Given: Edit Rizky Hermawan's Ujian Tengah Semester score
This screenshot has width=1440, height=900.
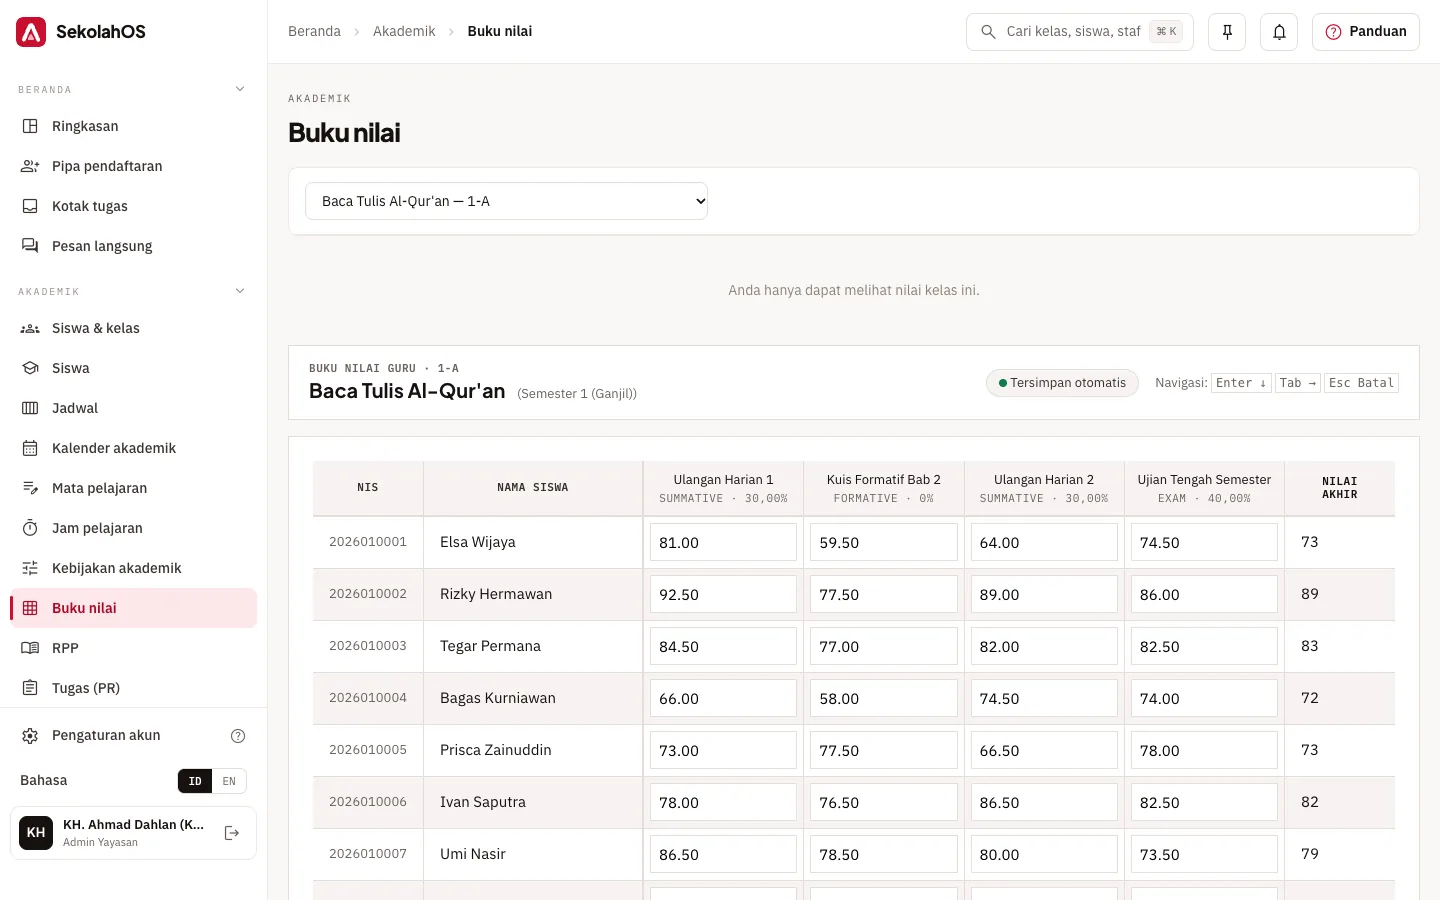Looking at the screenshot, I should click(x=1204, y=594).
